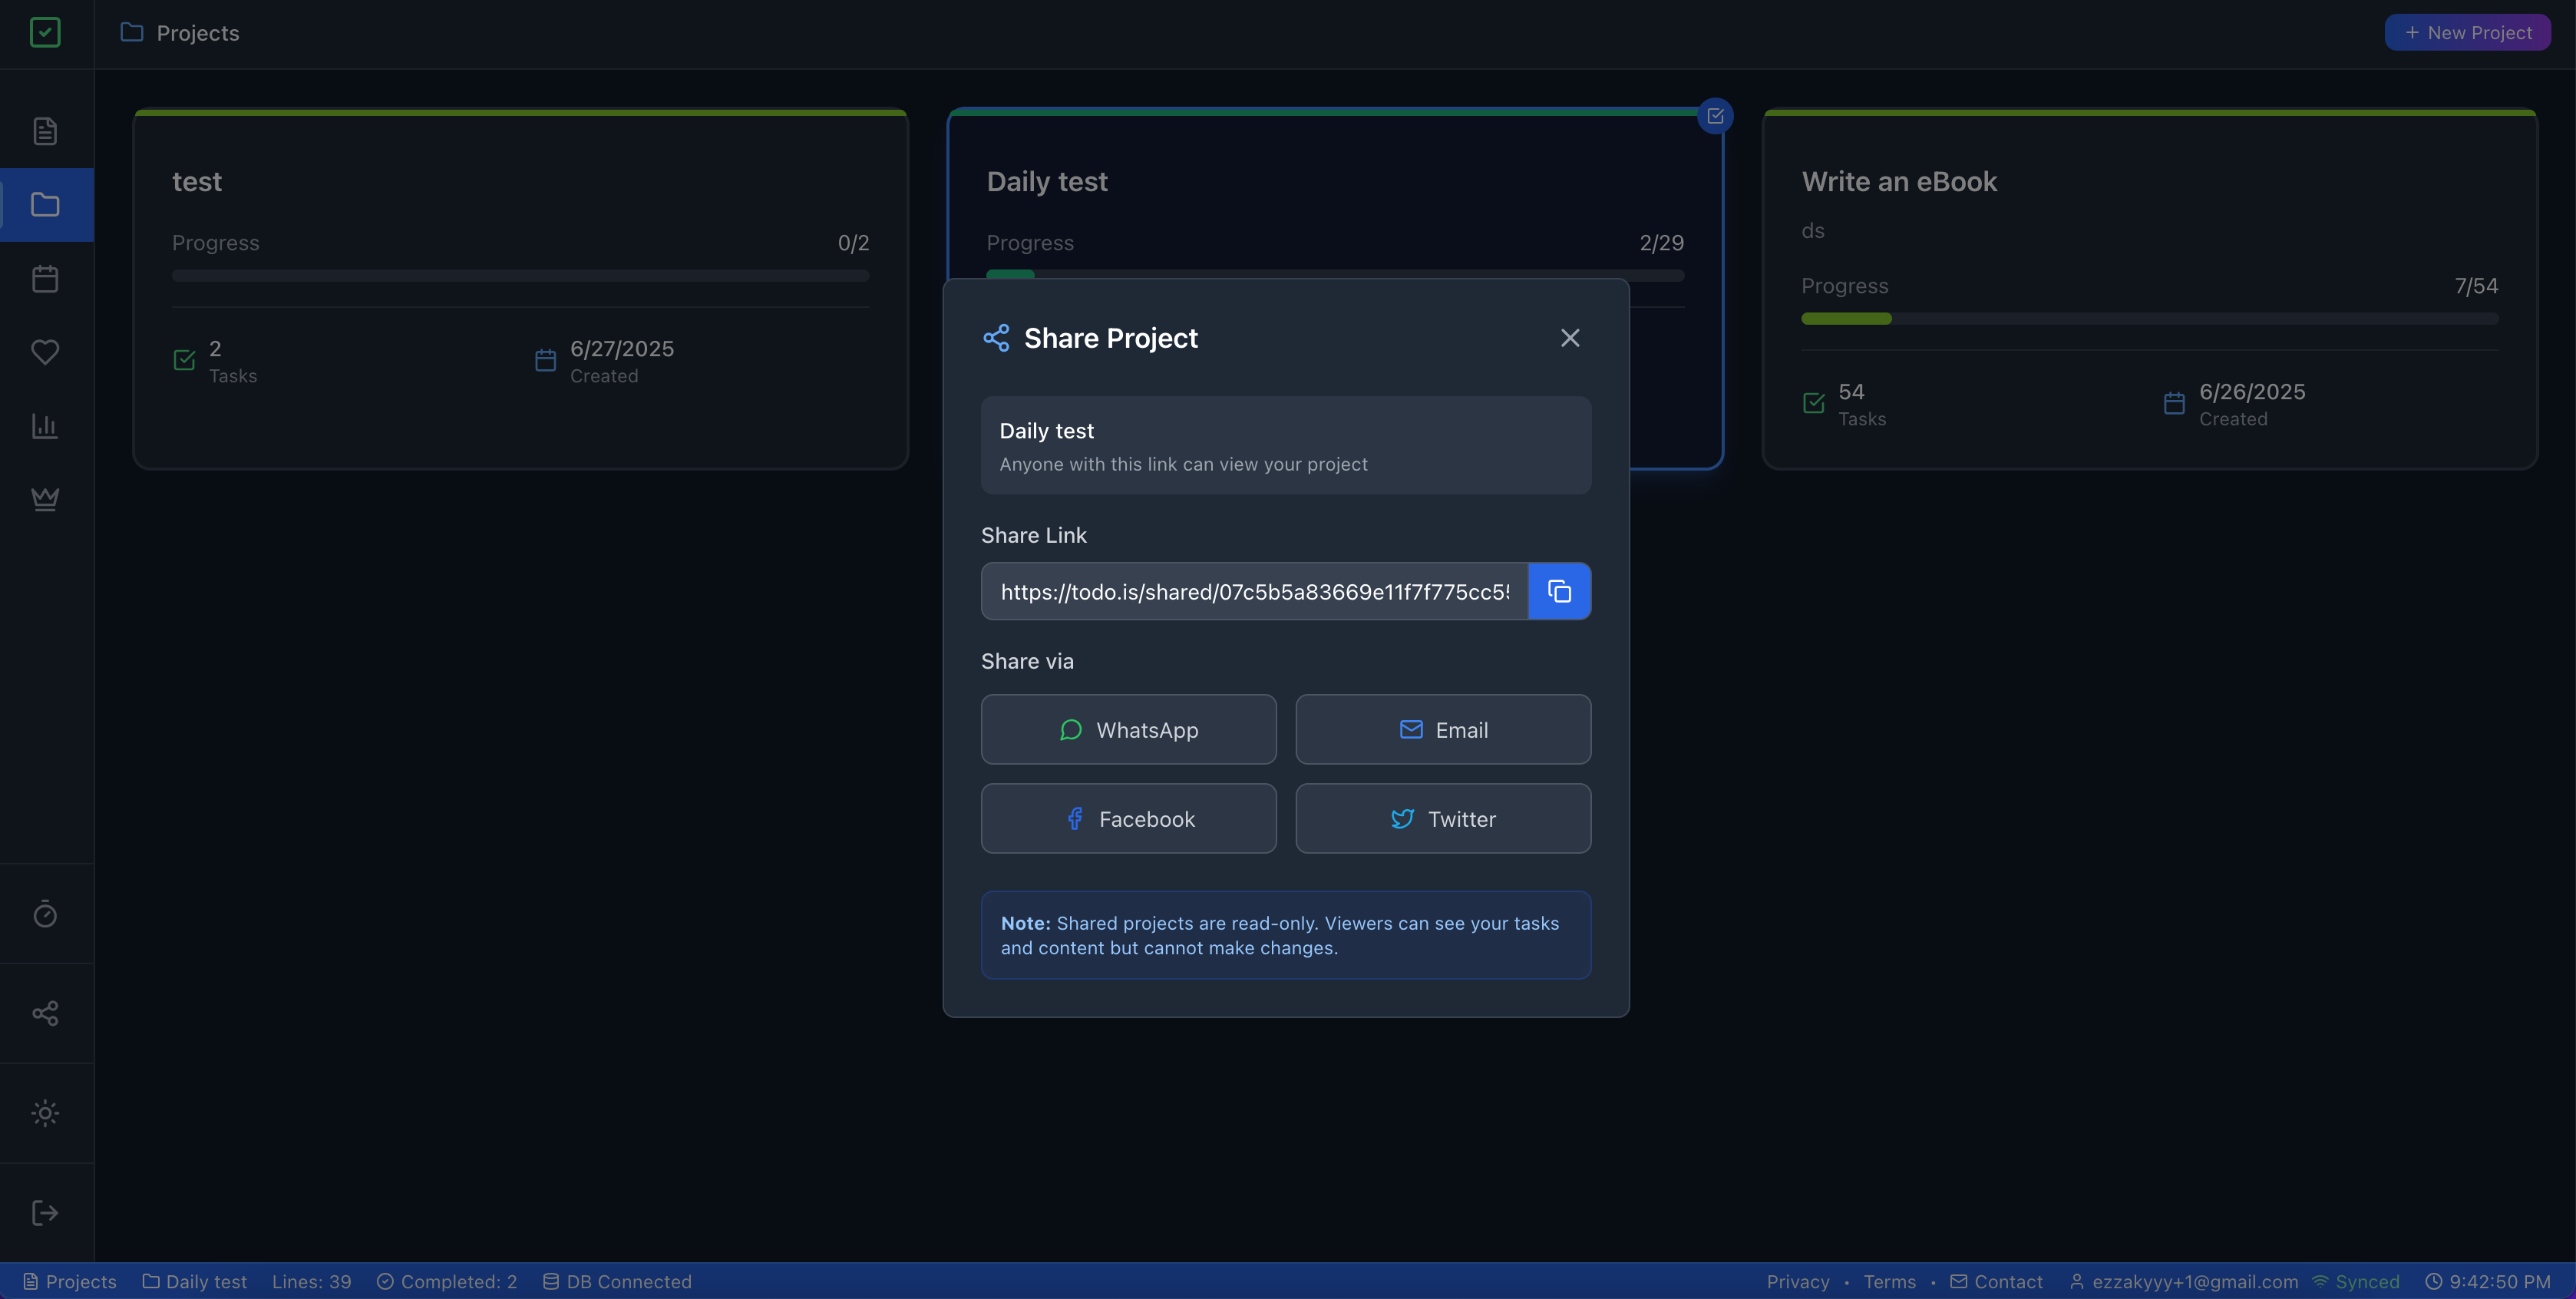Create a New Project
Screen dimensions: 2576x1299
click(x=2467, y=32)
